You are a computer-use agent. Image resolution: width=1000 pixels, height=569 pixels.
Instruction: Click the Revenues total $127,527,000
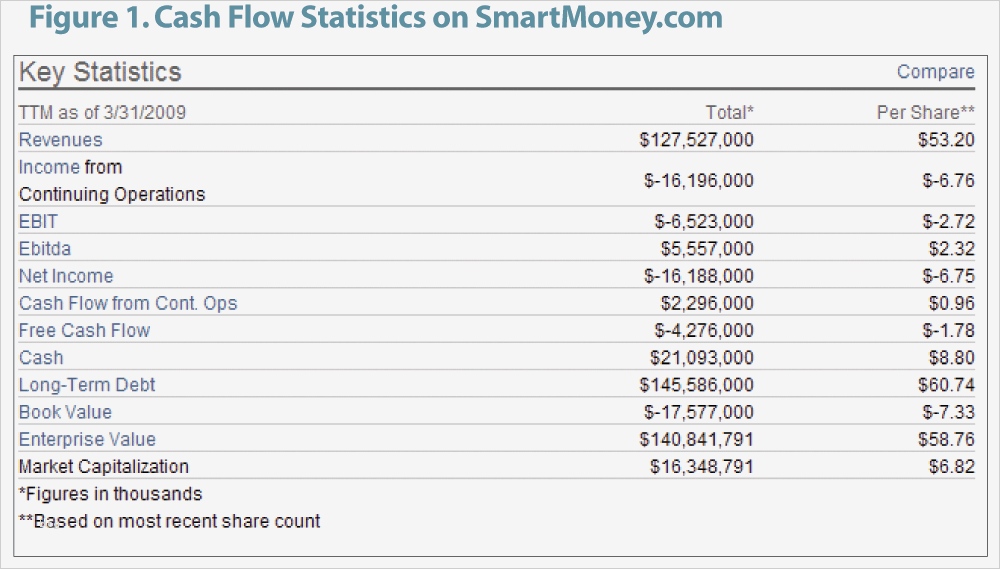696,140
